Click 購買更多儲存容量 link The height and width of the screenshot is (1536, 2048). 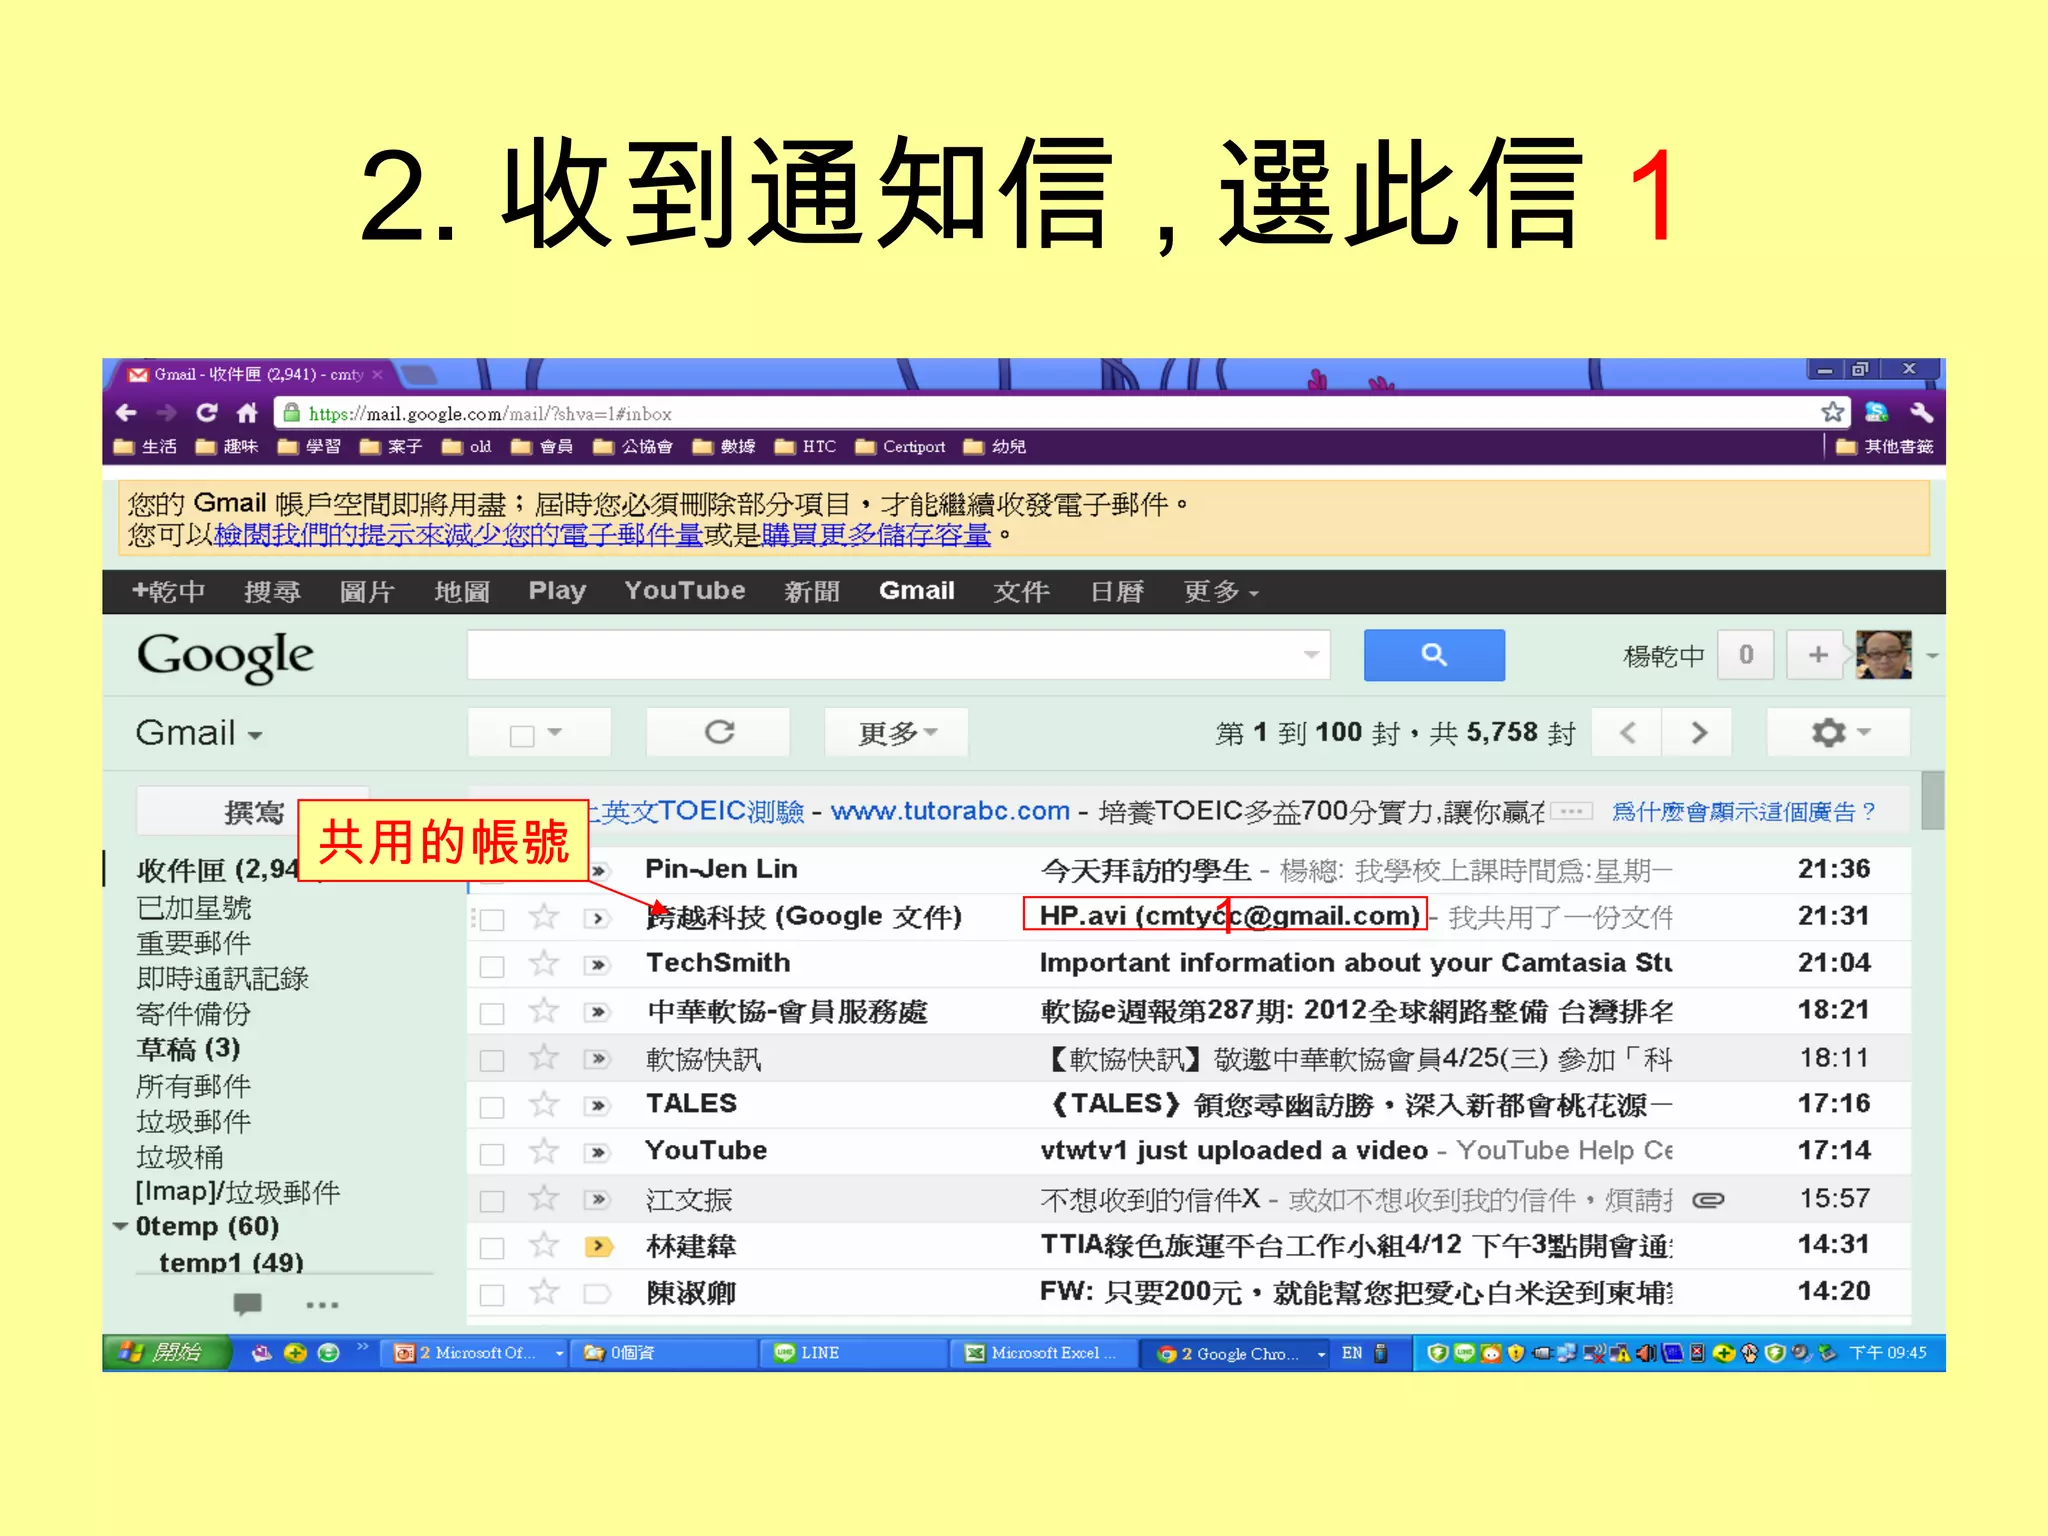pos(876,535)
